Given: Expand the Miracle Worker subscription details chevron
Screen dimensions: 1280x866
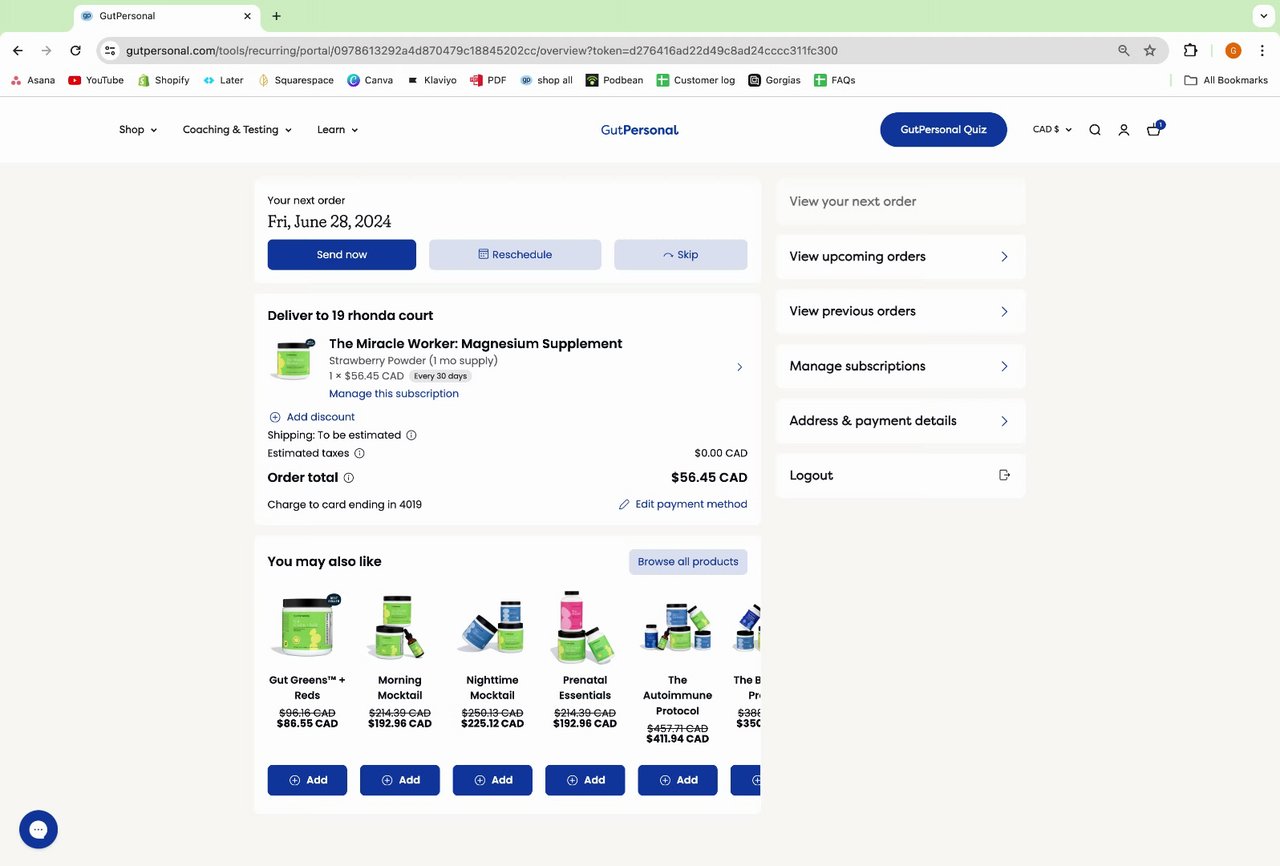Looking at the screenshot, I should [x=740, y=367].
